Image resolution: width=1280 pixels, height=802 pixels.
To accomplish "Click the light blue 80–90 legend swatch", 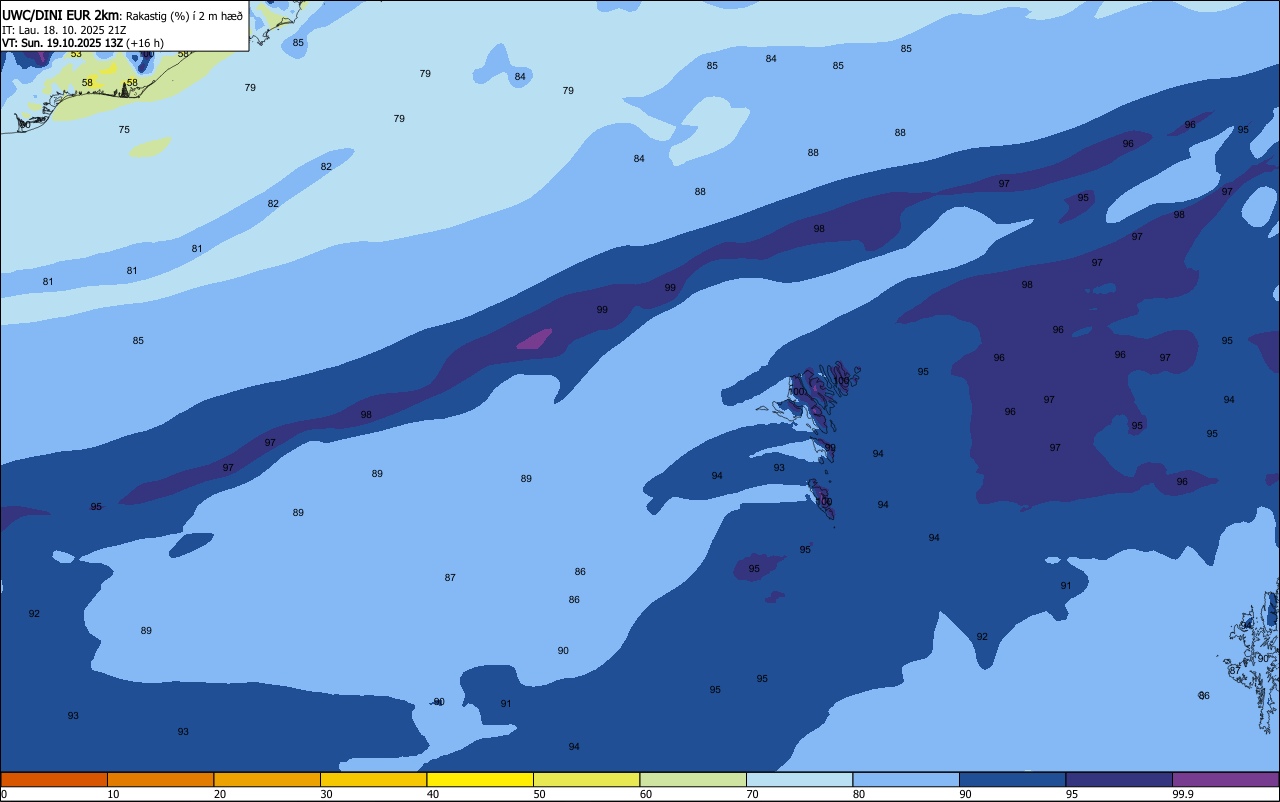I will coord(906,779).
